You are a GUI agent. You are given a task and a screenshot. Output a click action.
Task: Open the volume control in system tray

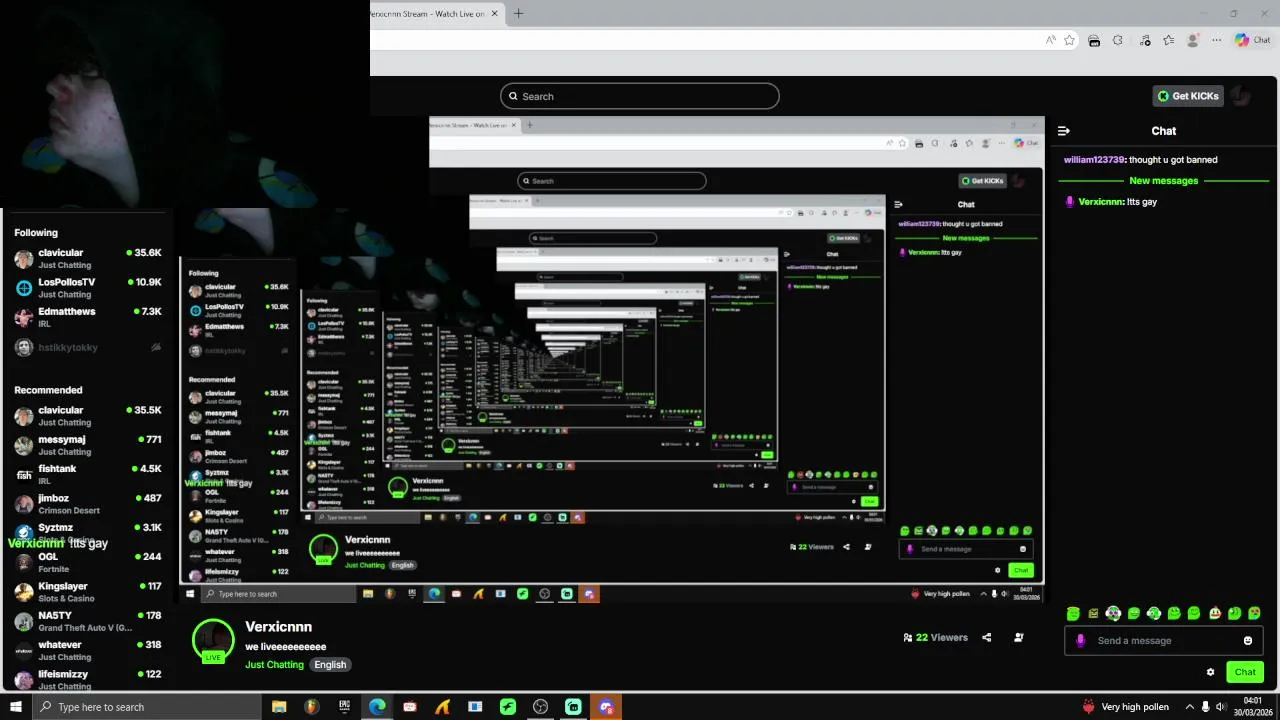point(1220,707)
